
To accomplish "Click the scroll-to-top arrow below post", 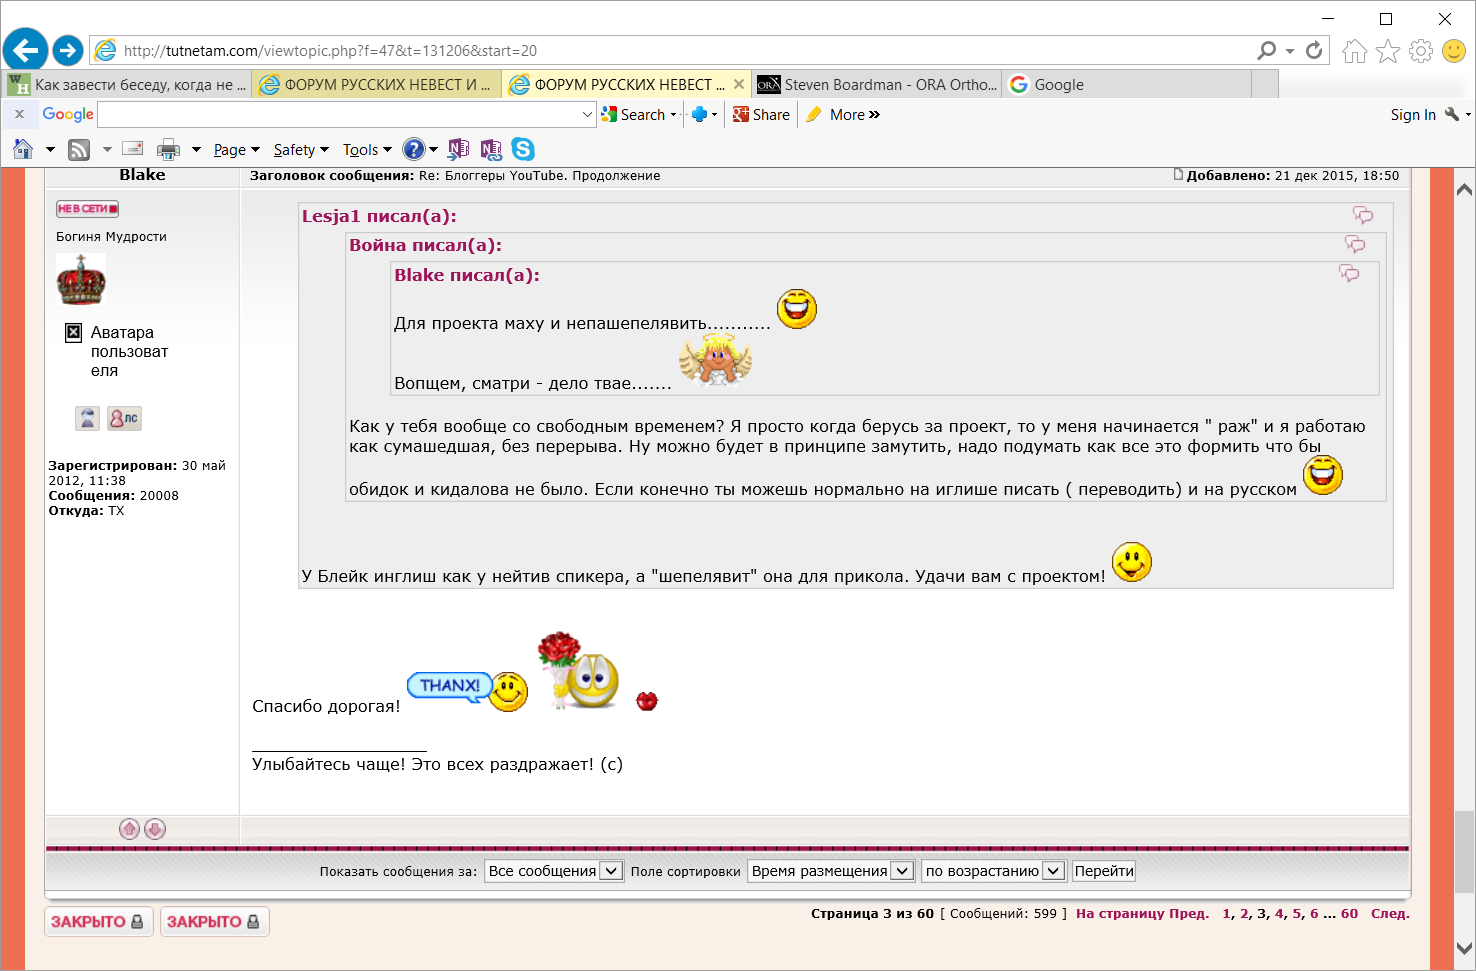I will pyautogui.click(x=129, y=829).
